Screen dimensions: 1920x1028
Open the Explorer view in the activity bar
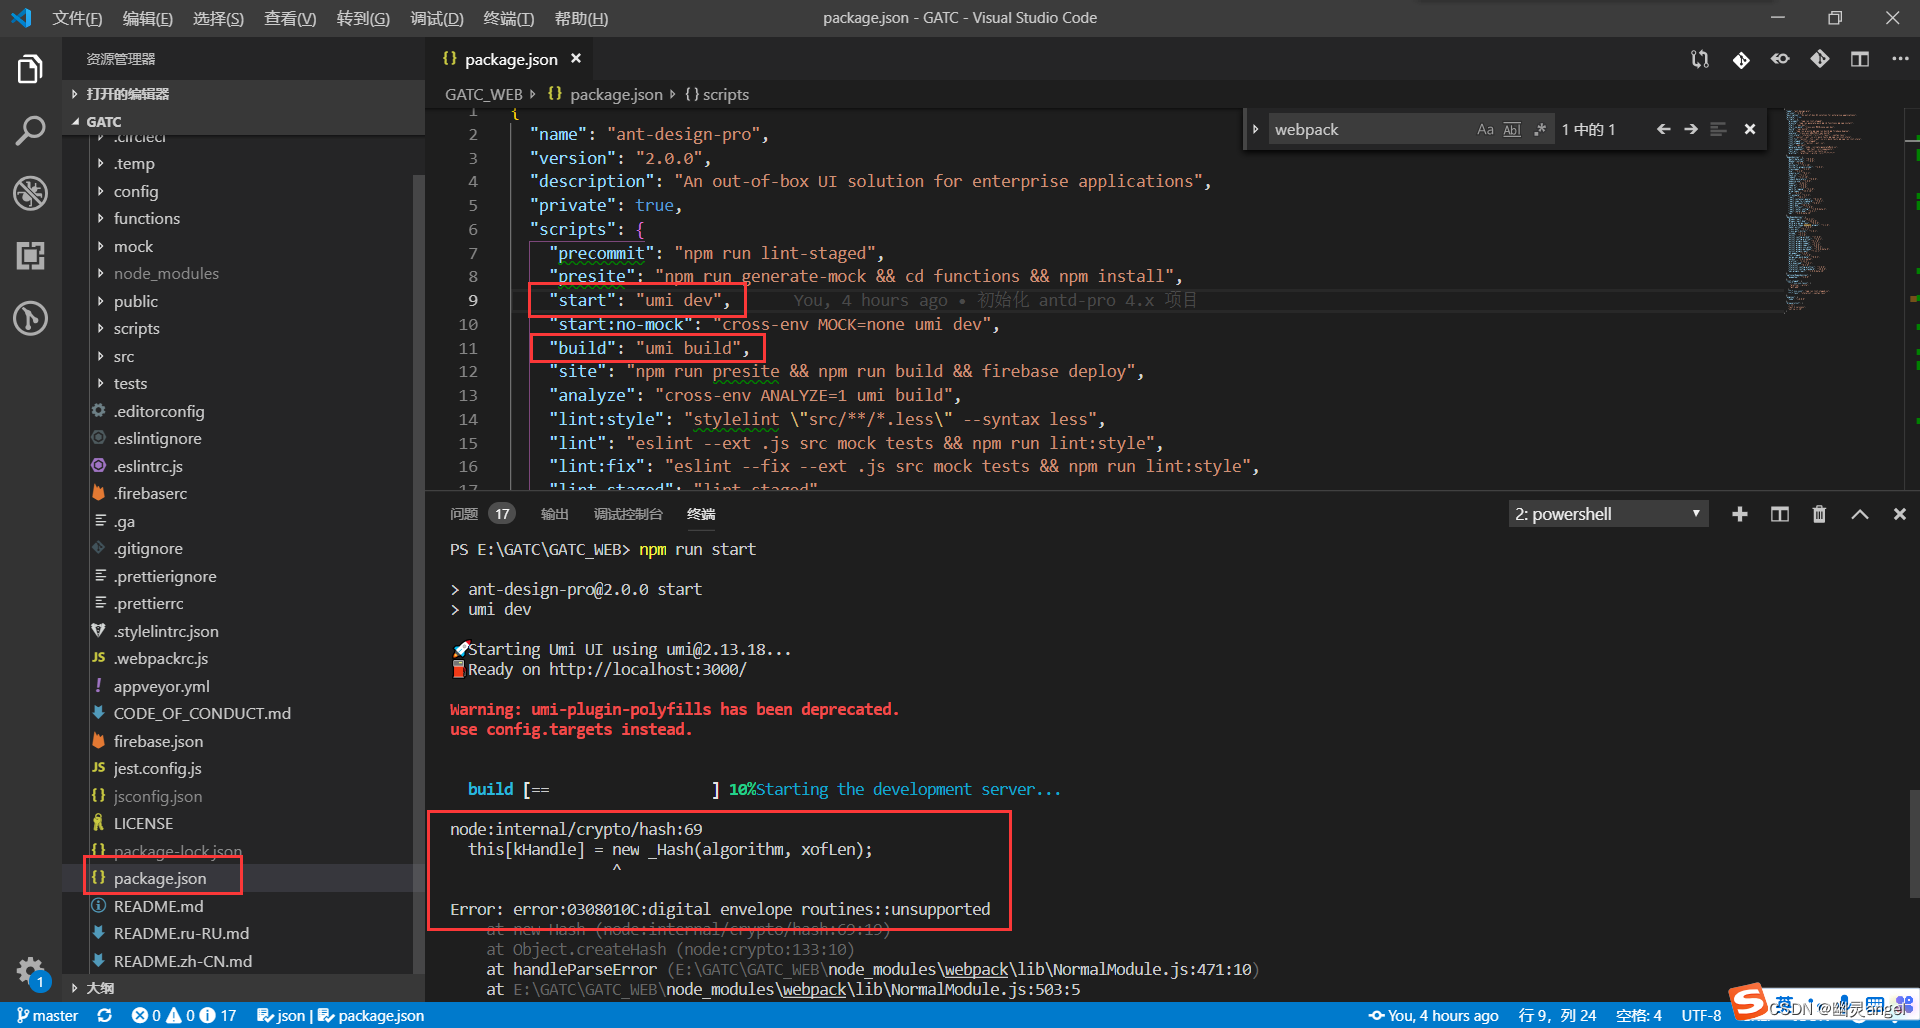coord(30,69)
